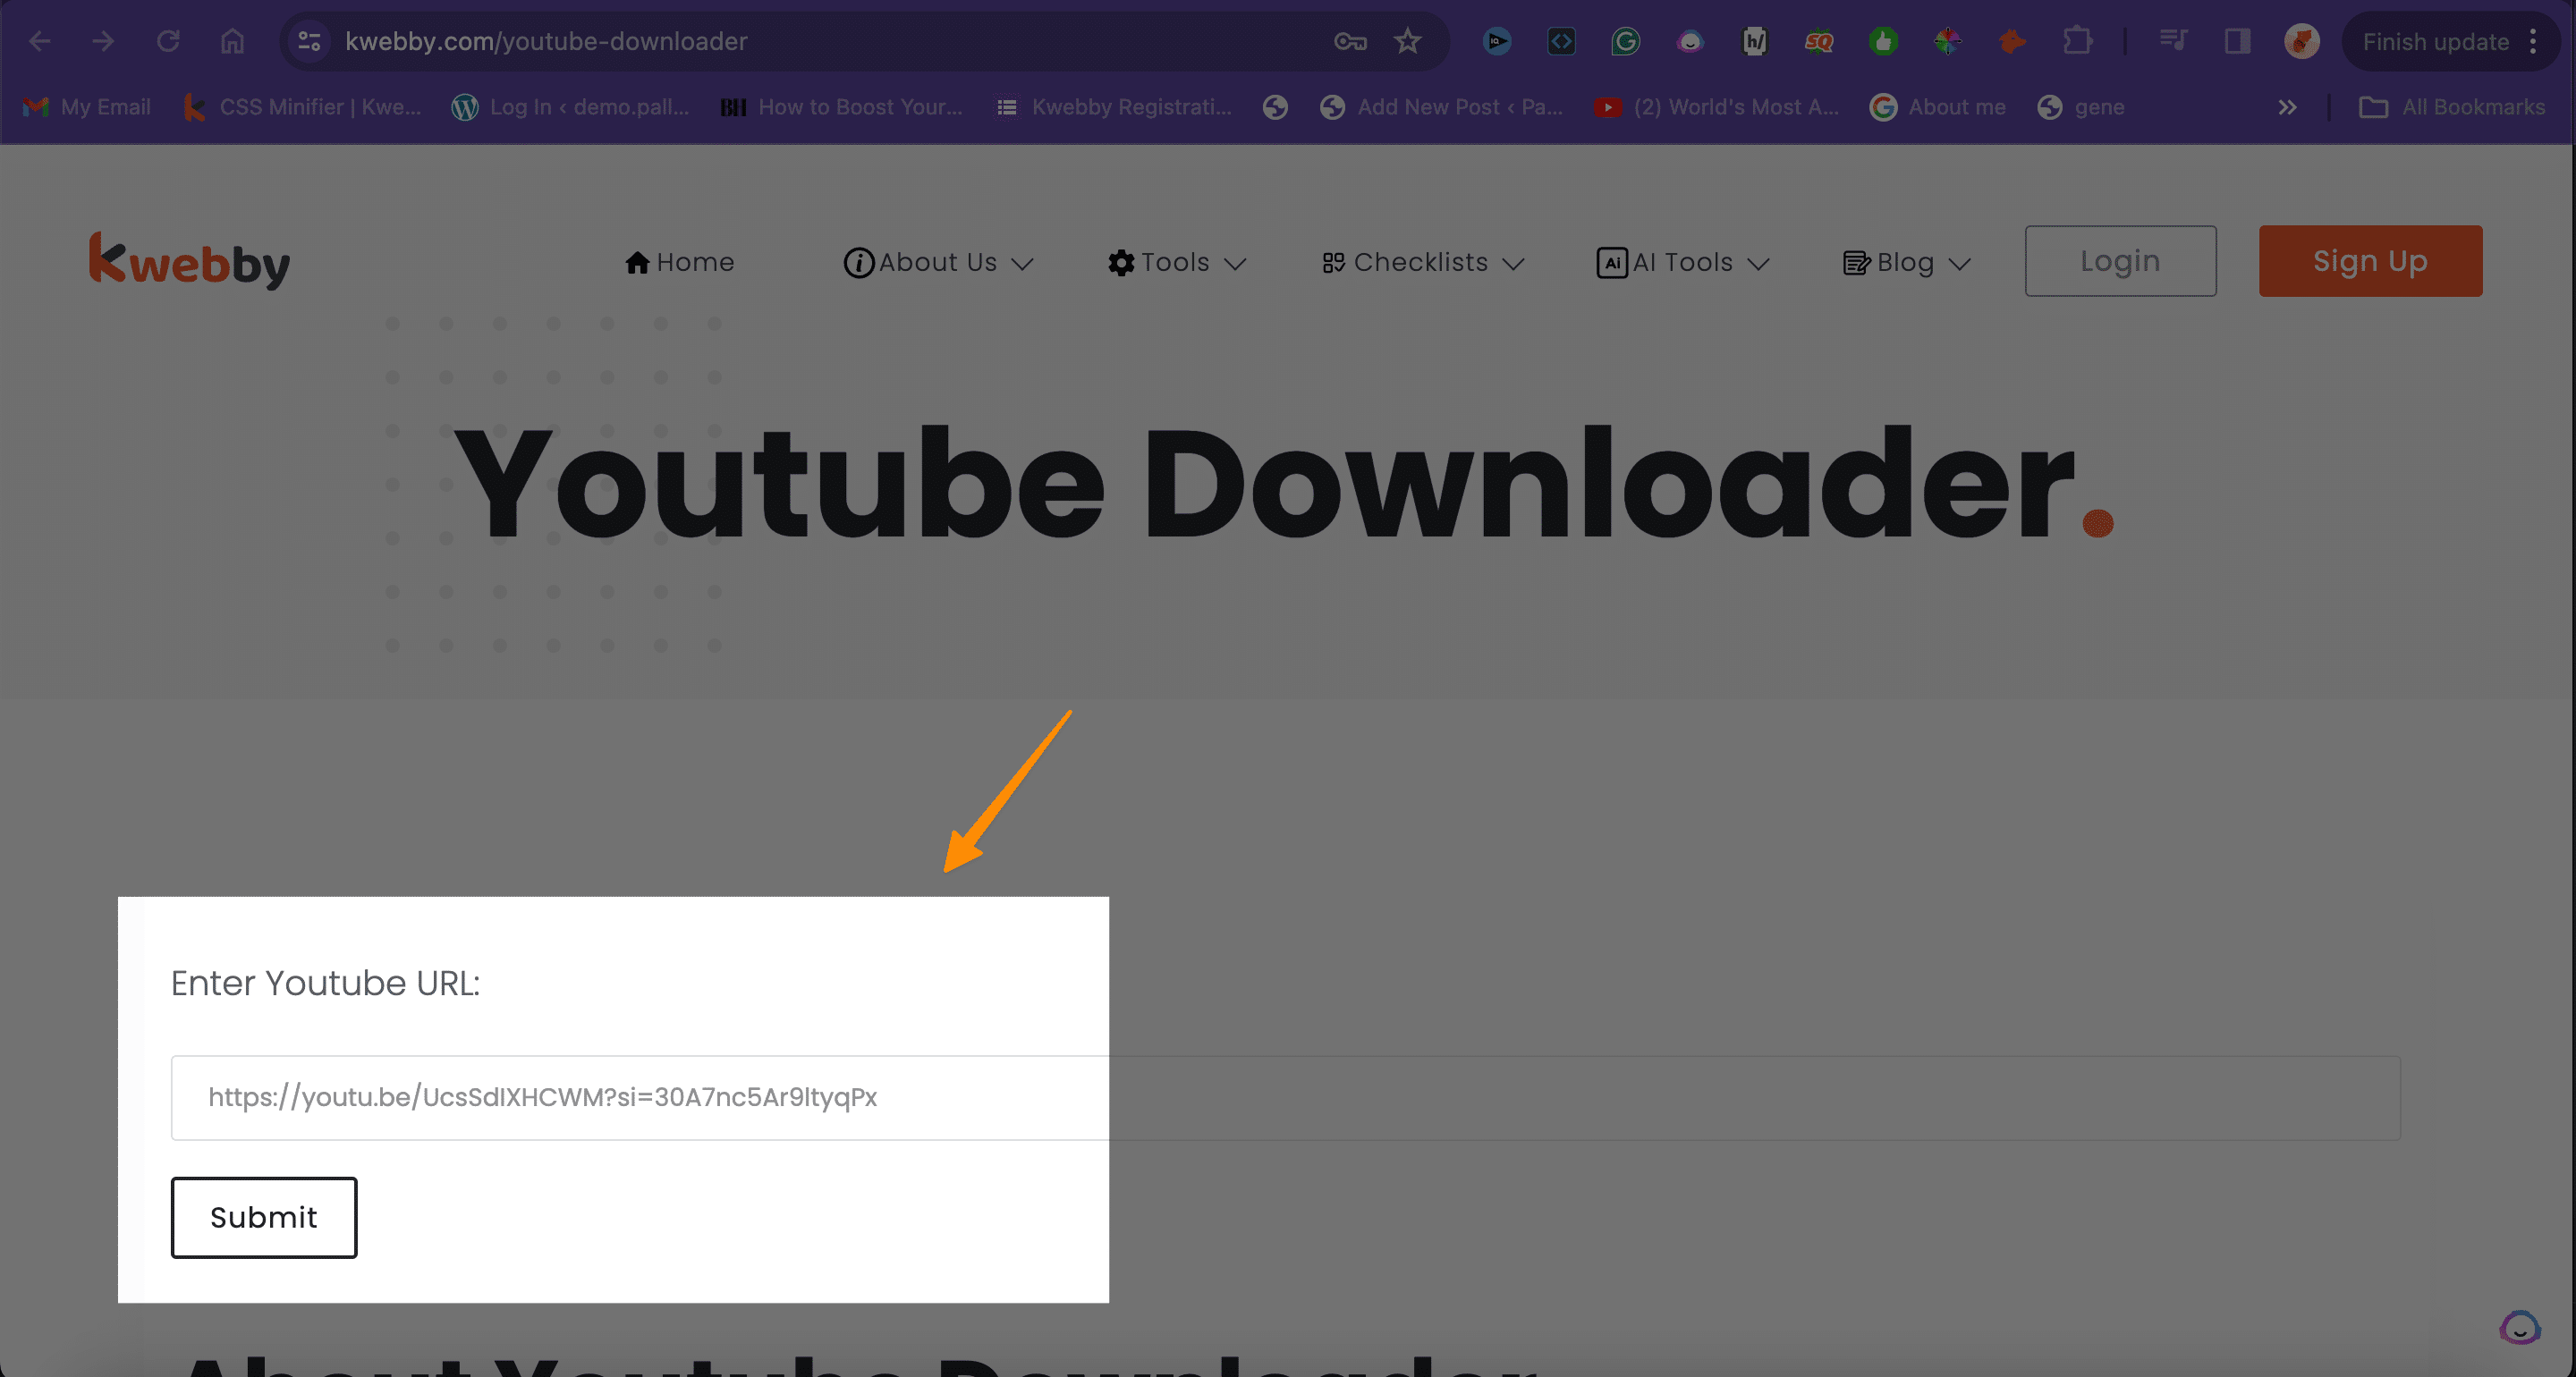Image resolution: width=2576 pixels, height=1377 pixels.
Task: Click the browser forward arrow
Action: (103, 41)
